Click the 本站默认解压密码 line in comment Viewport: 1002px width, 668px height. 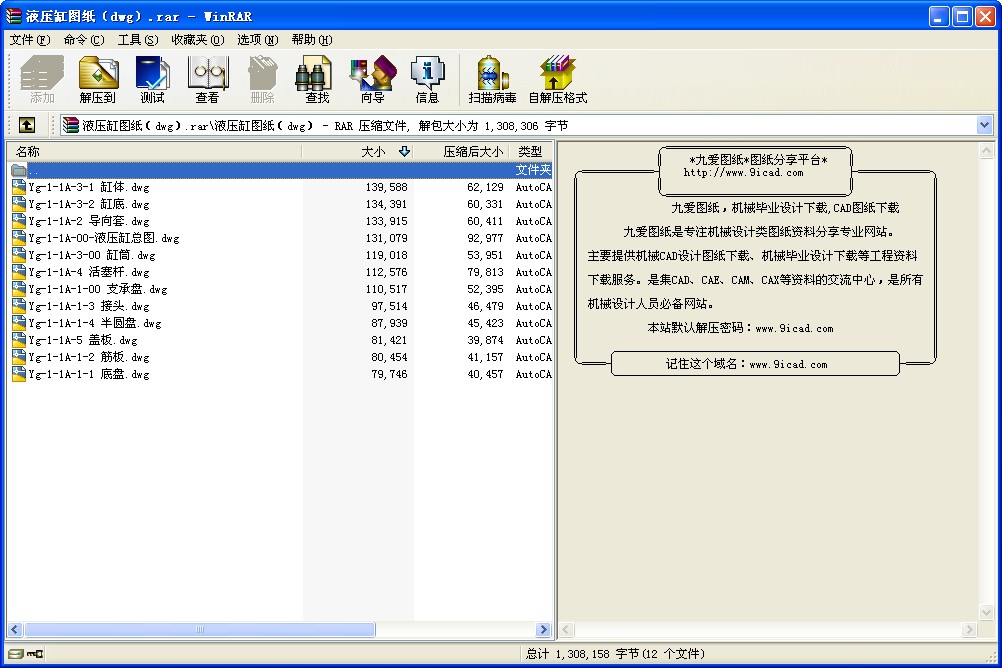tap(740, 328)
